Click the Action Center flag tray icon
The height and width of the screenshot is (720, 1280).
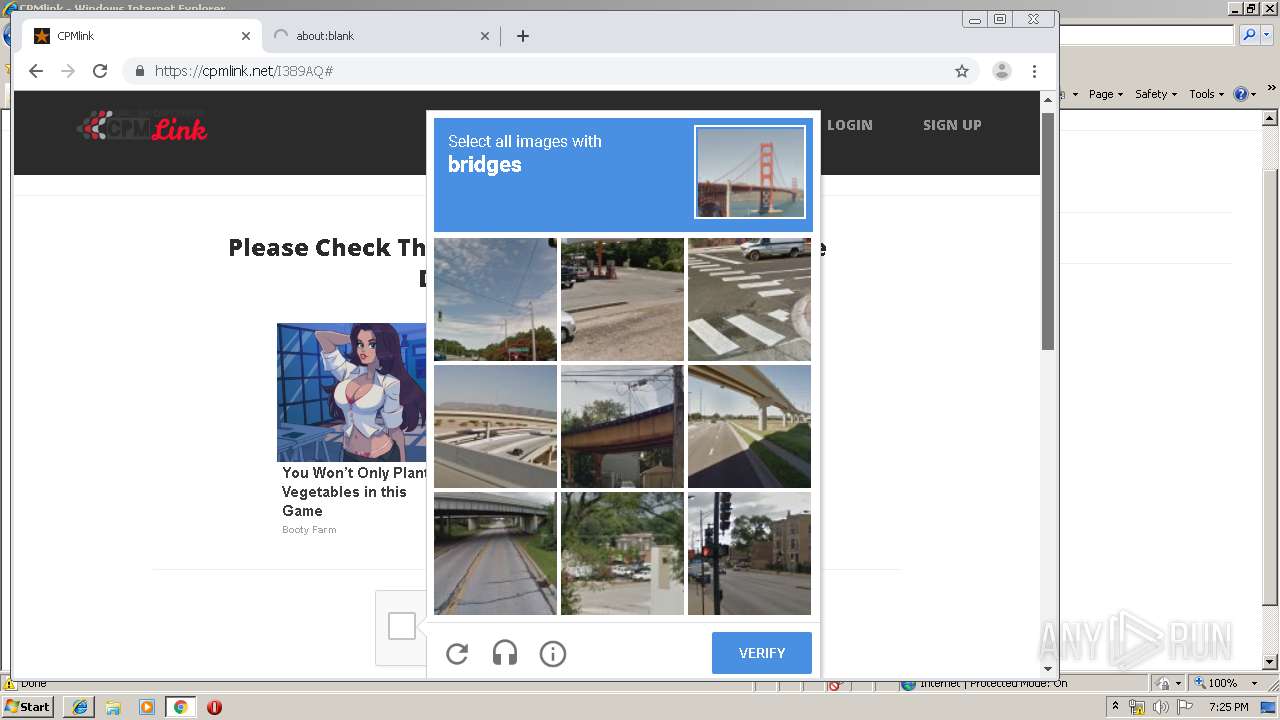(x=1185, y=707)
